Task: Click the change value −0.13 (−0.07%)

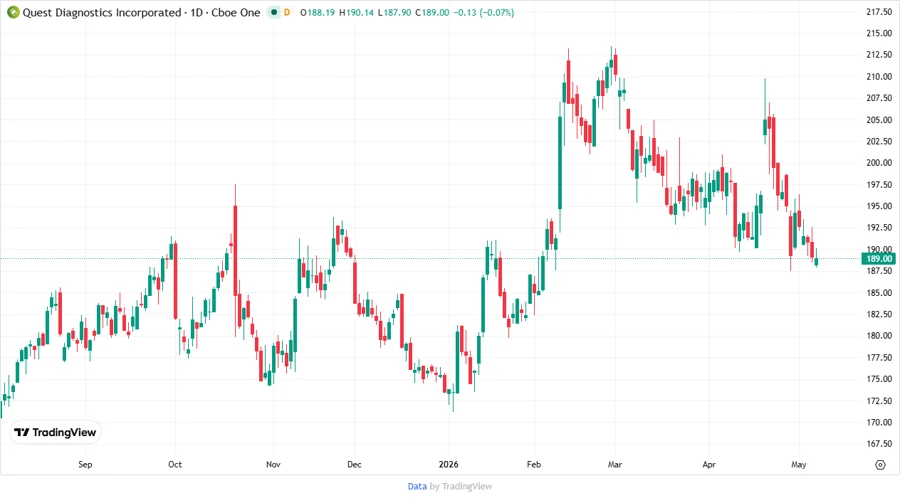Action: tap(484, 12)
